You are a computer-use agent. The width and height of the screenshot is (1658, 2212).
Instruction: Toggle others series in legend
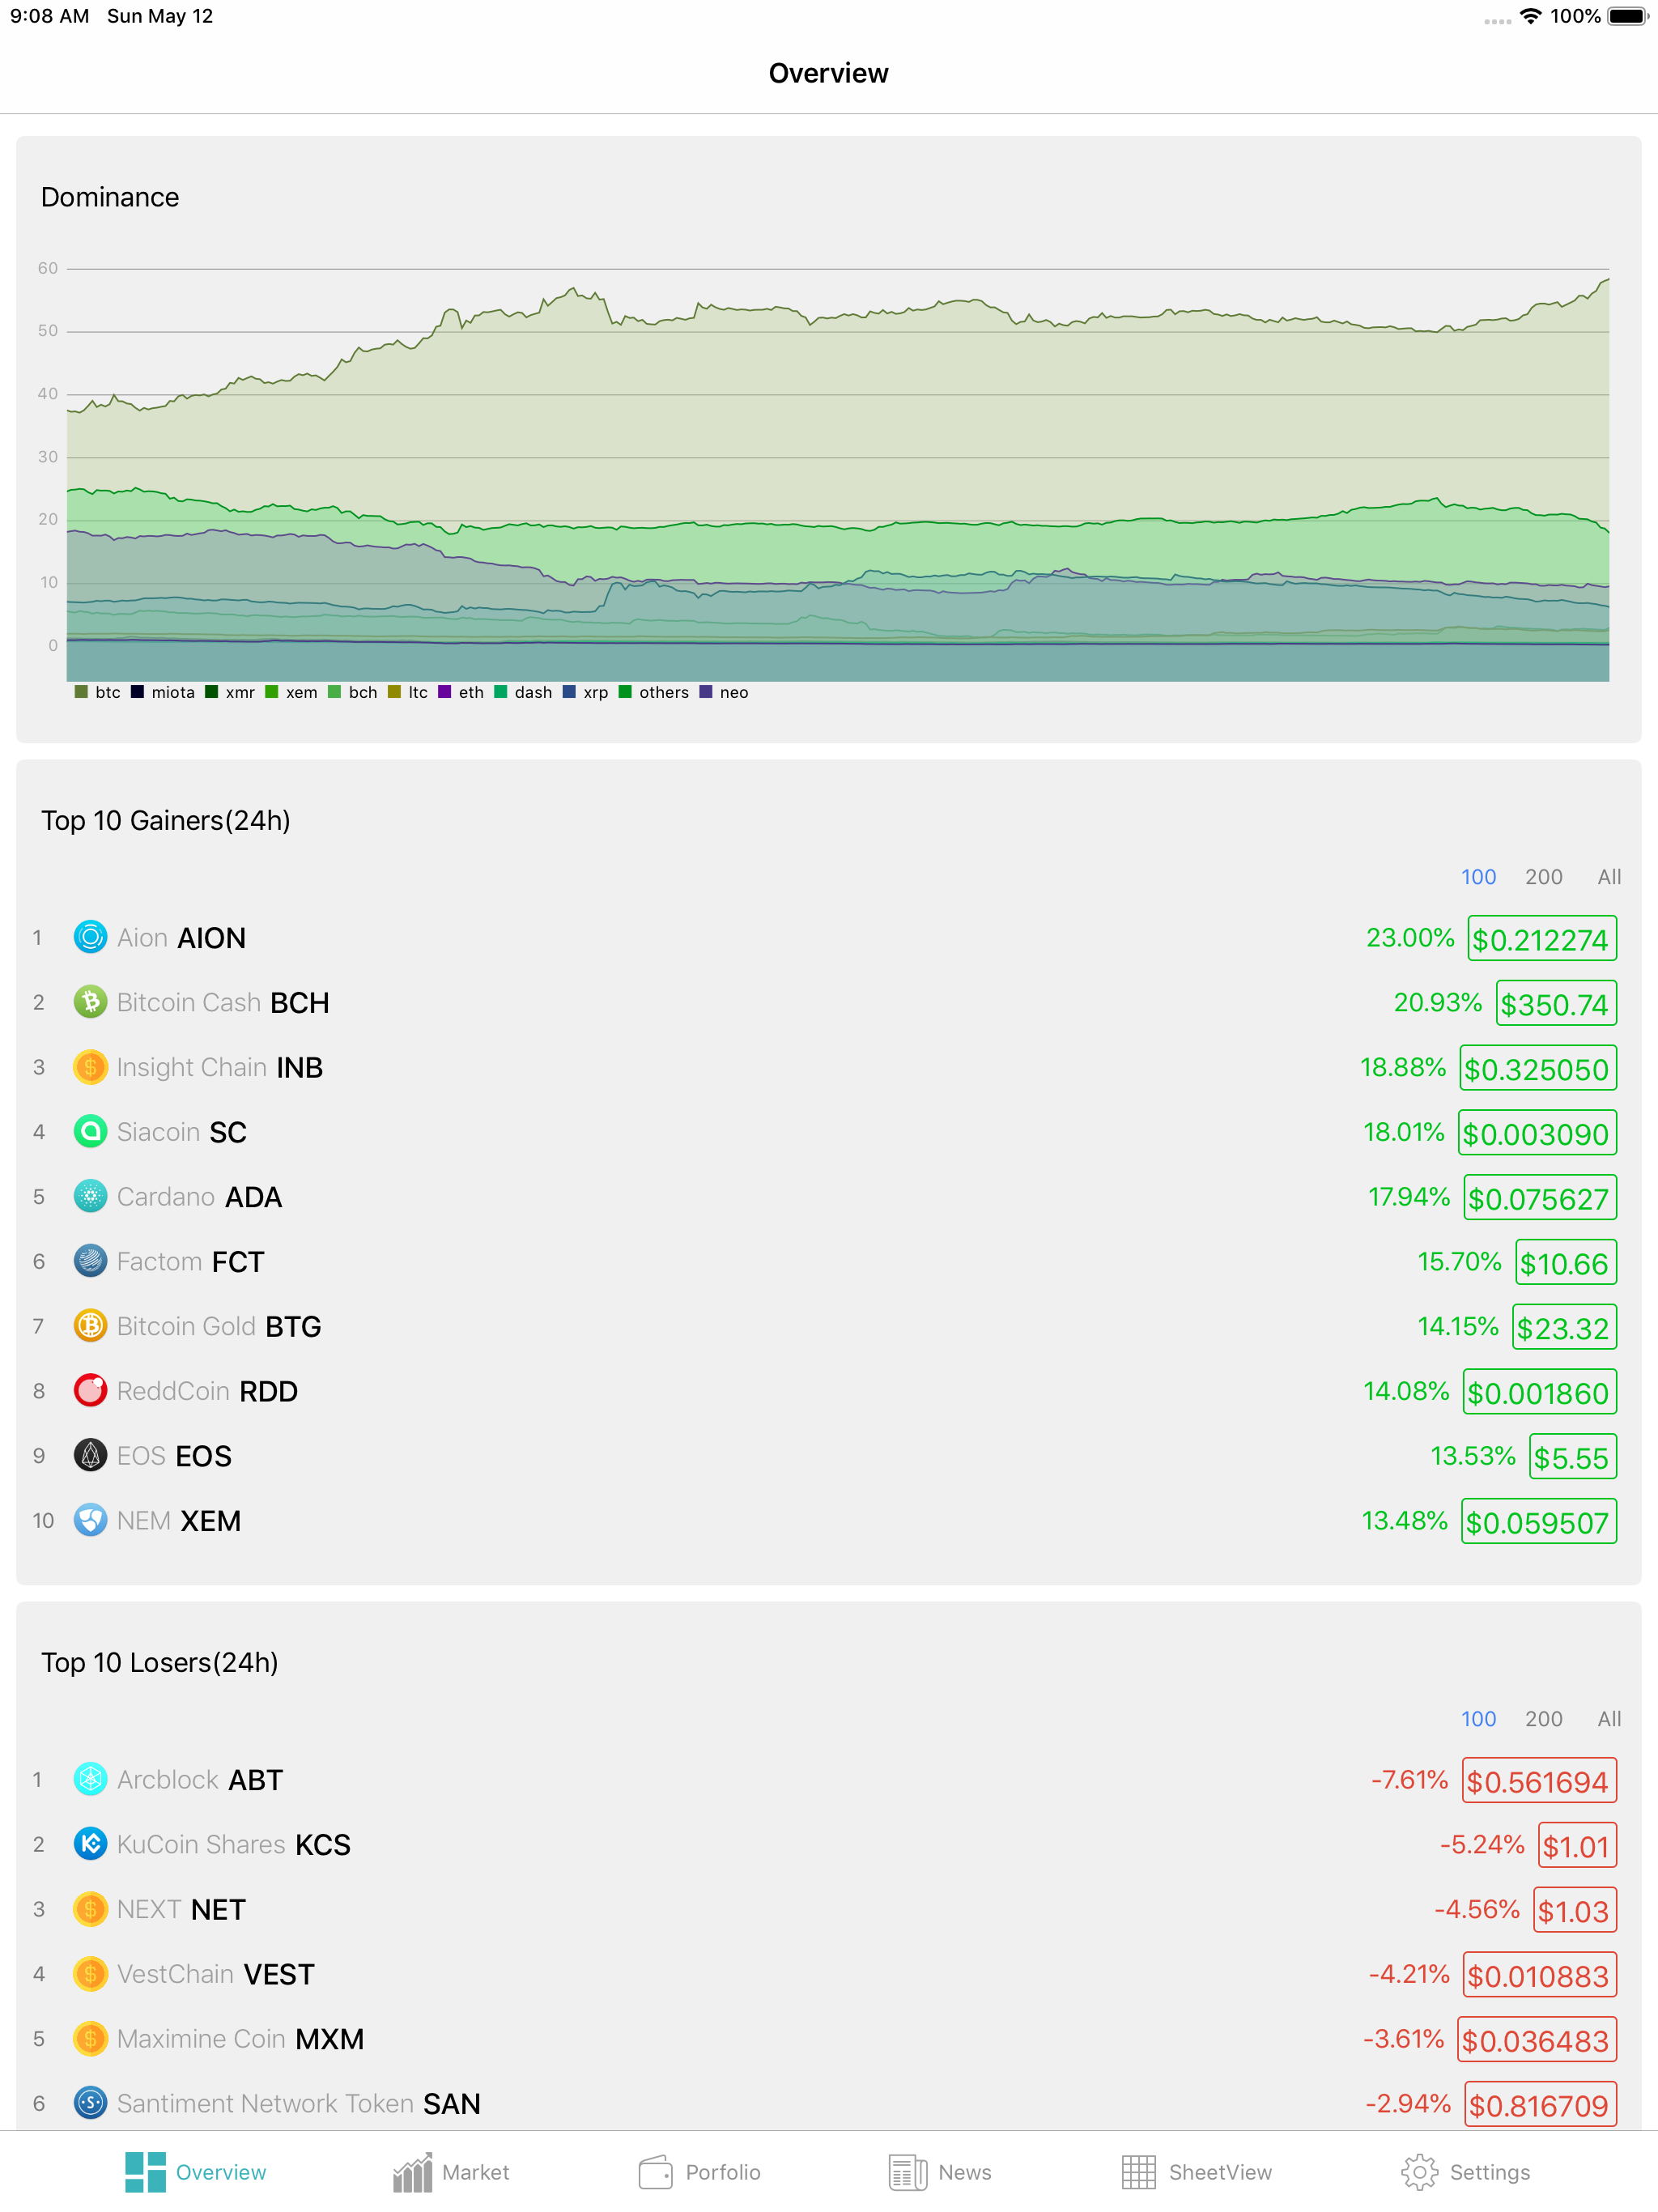654,692
